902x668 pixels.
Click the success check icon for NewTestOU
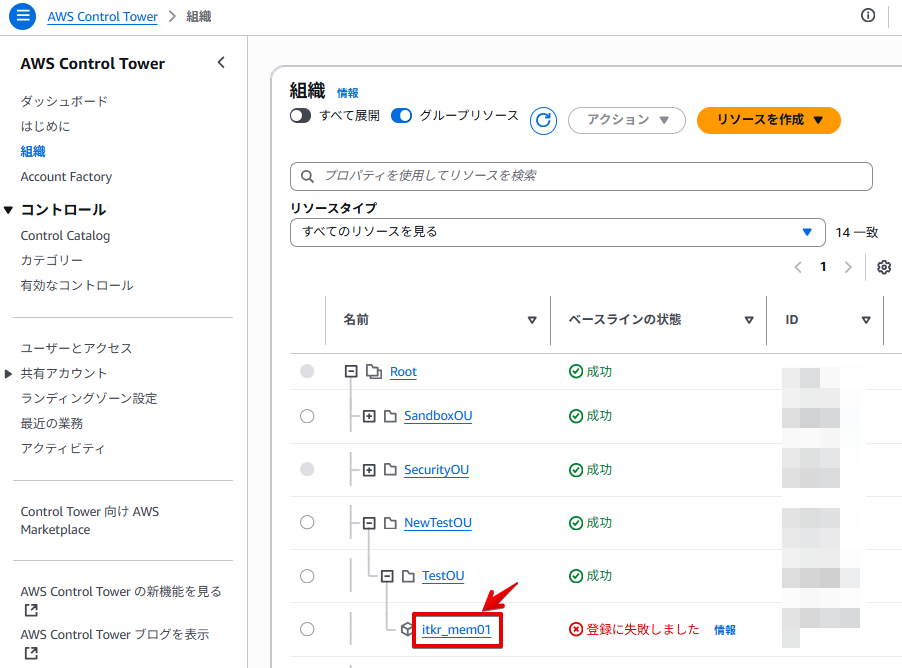575,523
